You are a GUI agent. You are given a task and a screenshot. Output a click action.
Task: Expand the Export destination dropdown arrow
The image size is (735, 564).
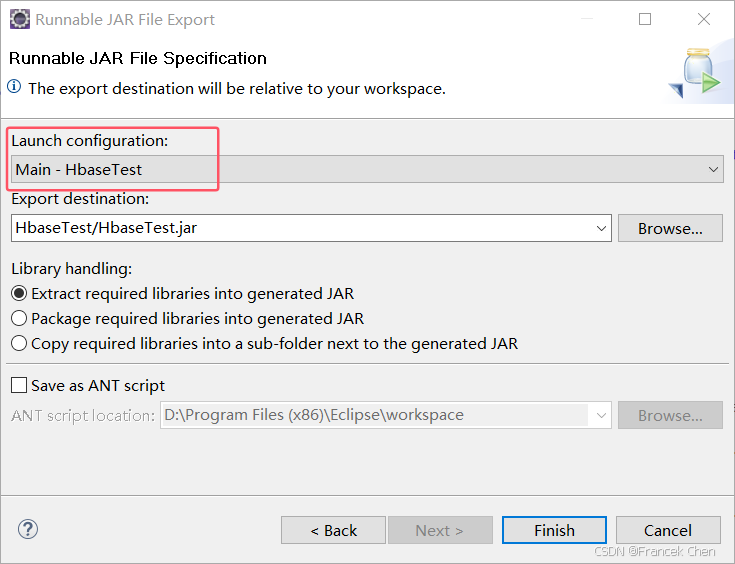602,228
